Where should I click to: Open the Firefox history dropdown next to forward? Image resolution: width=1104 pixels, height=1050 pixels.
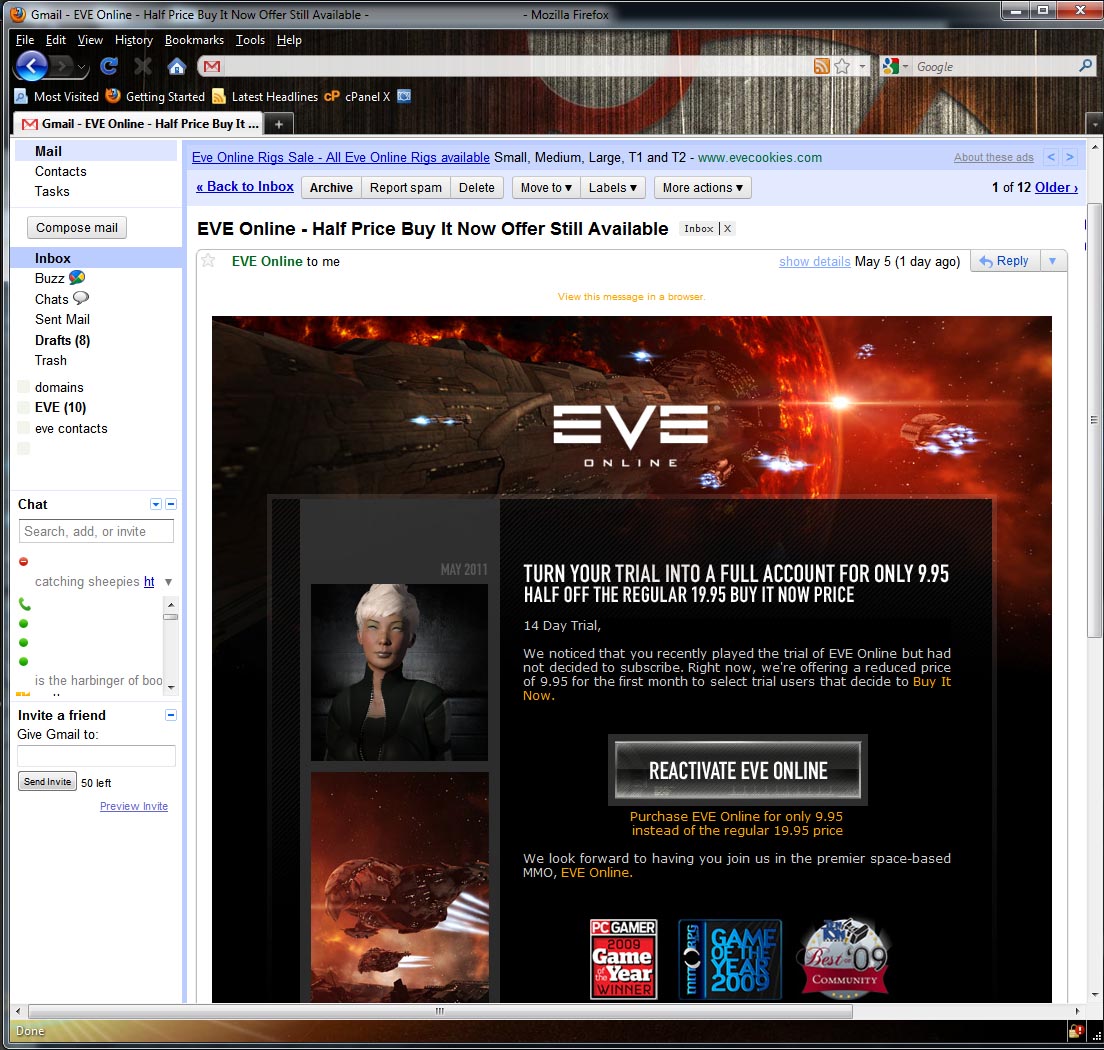pos(82,68)
